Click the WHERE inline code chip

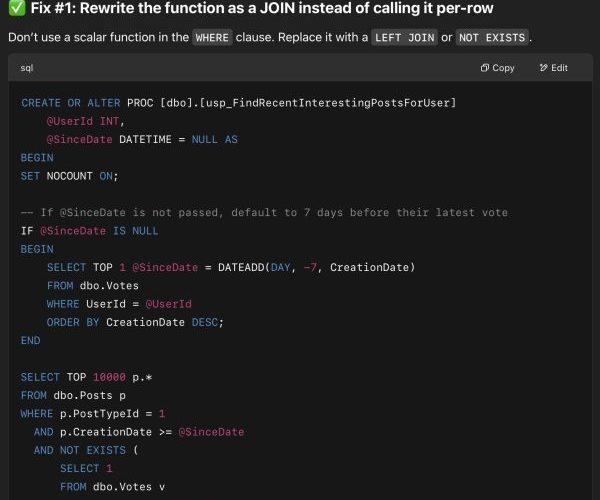click(x=212, y=37)
